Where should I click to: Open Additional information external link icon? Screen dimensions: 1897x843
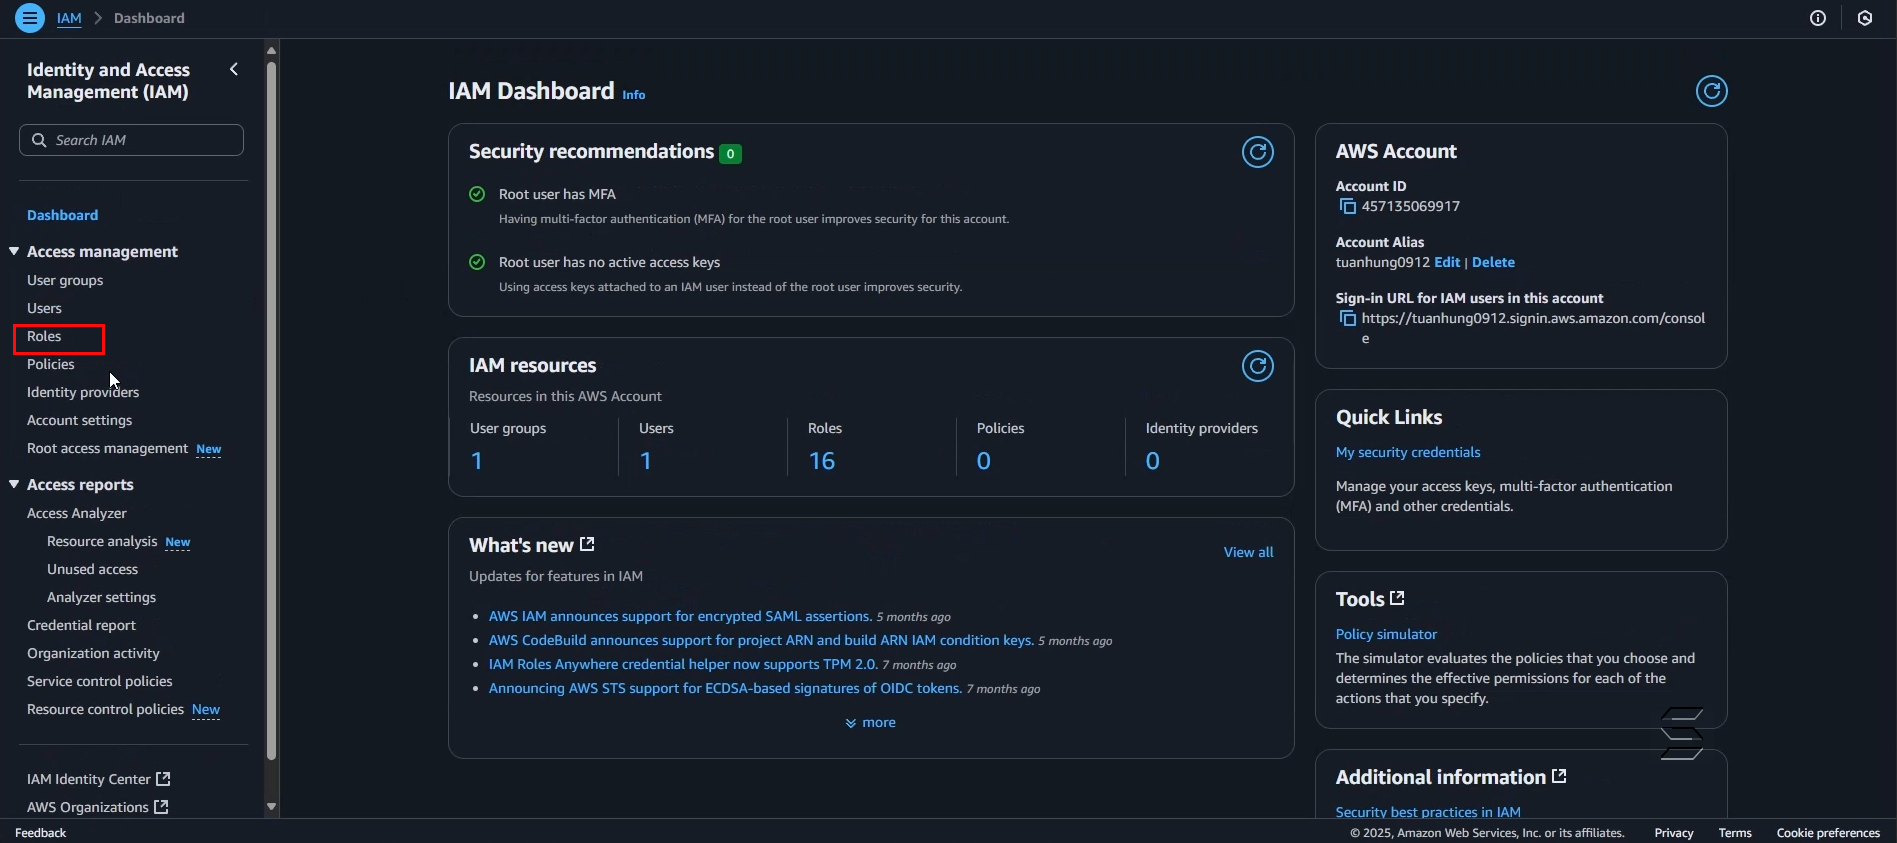pyautogui.click(x=1559, y=776)
